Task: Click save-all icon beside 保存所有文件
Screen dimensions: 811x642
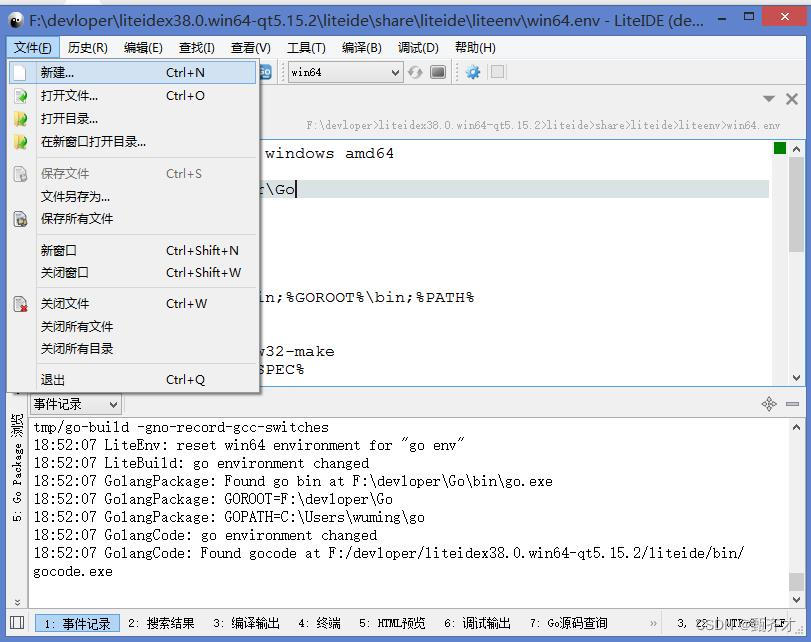Action: click(x=20, y=219)
